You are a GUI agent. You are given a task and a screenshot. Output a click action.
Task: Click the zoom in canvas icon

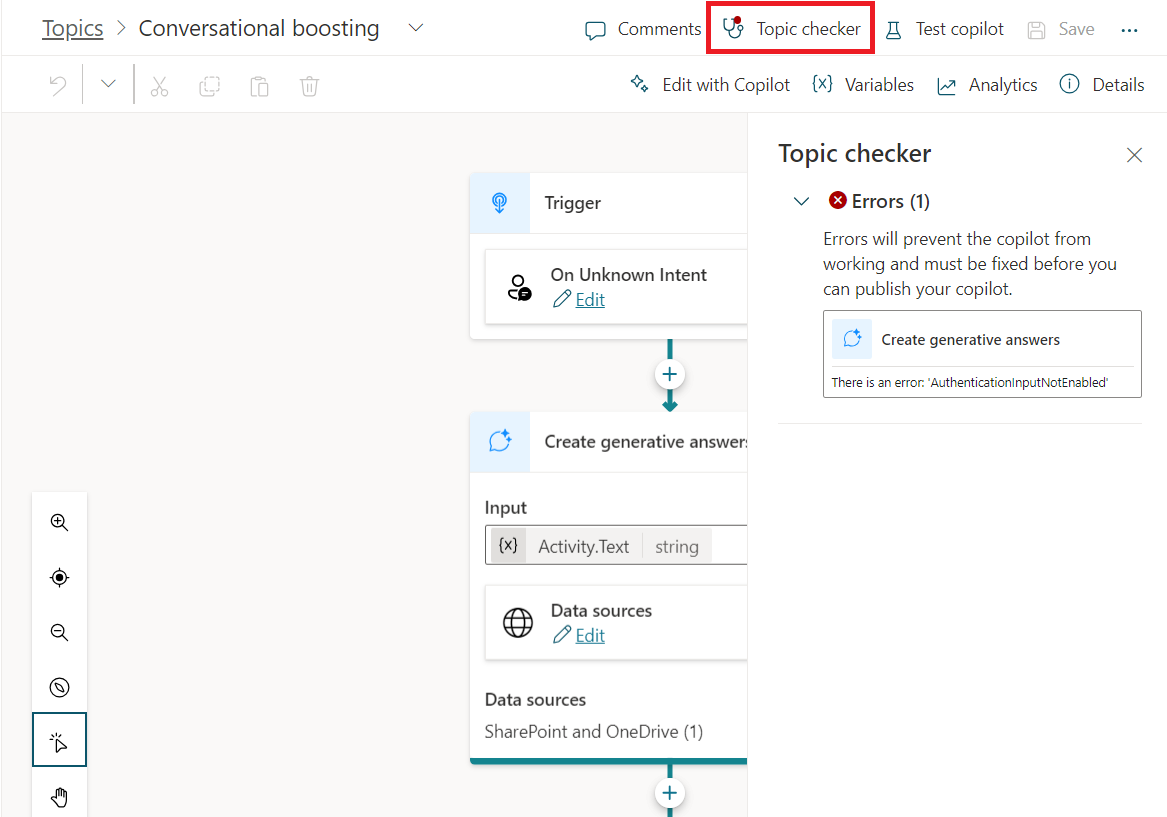pos(59,522)
